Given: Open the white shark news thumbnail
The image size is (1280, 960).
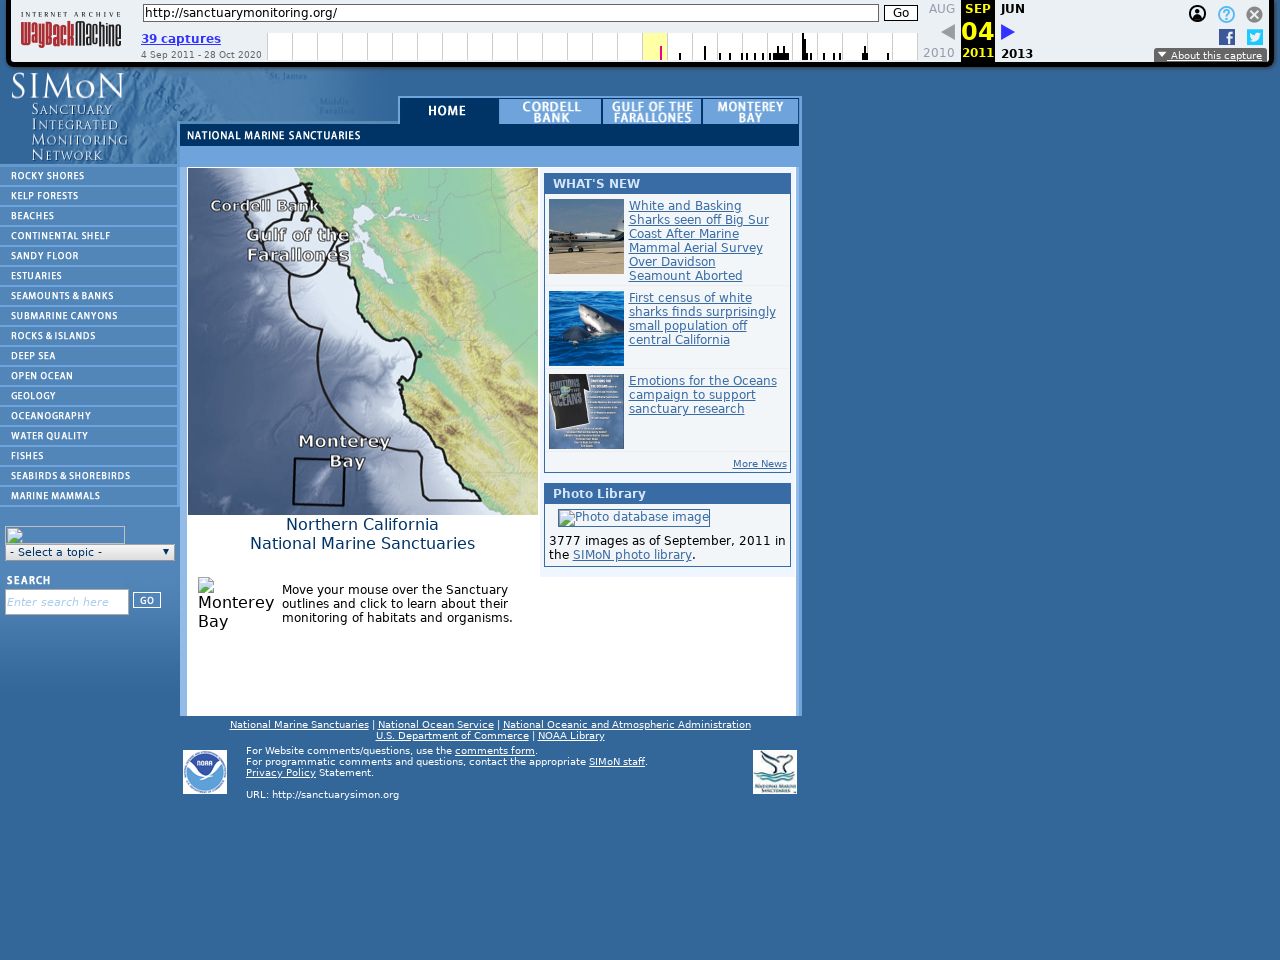Looking at the screenshot, I should coord(586,328).
